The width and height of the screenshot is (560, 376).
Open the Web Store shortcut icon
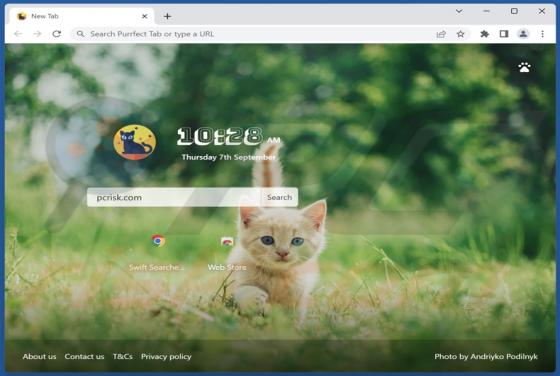point(227,242)
